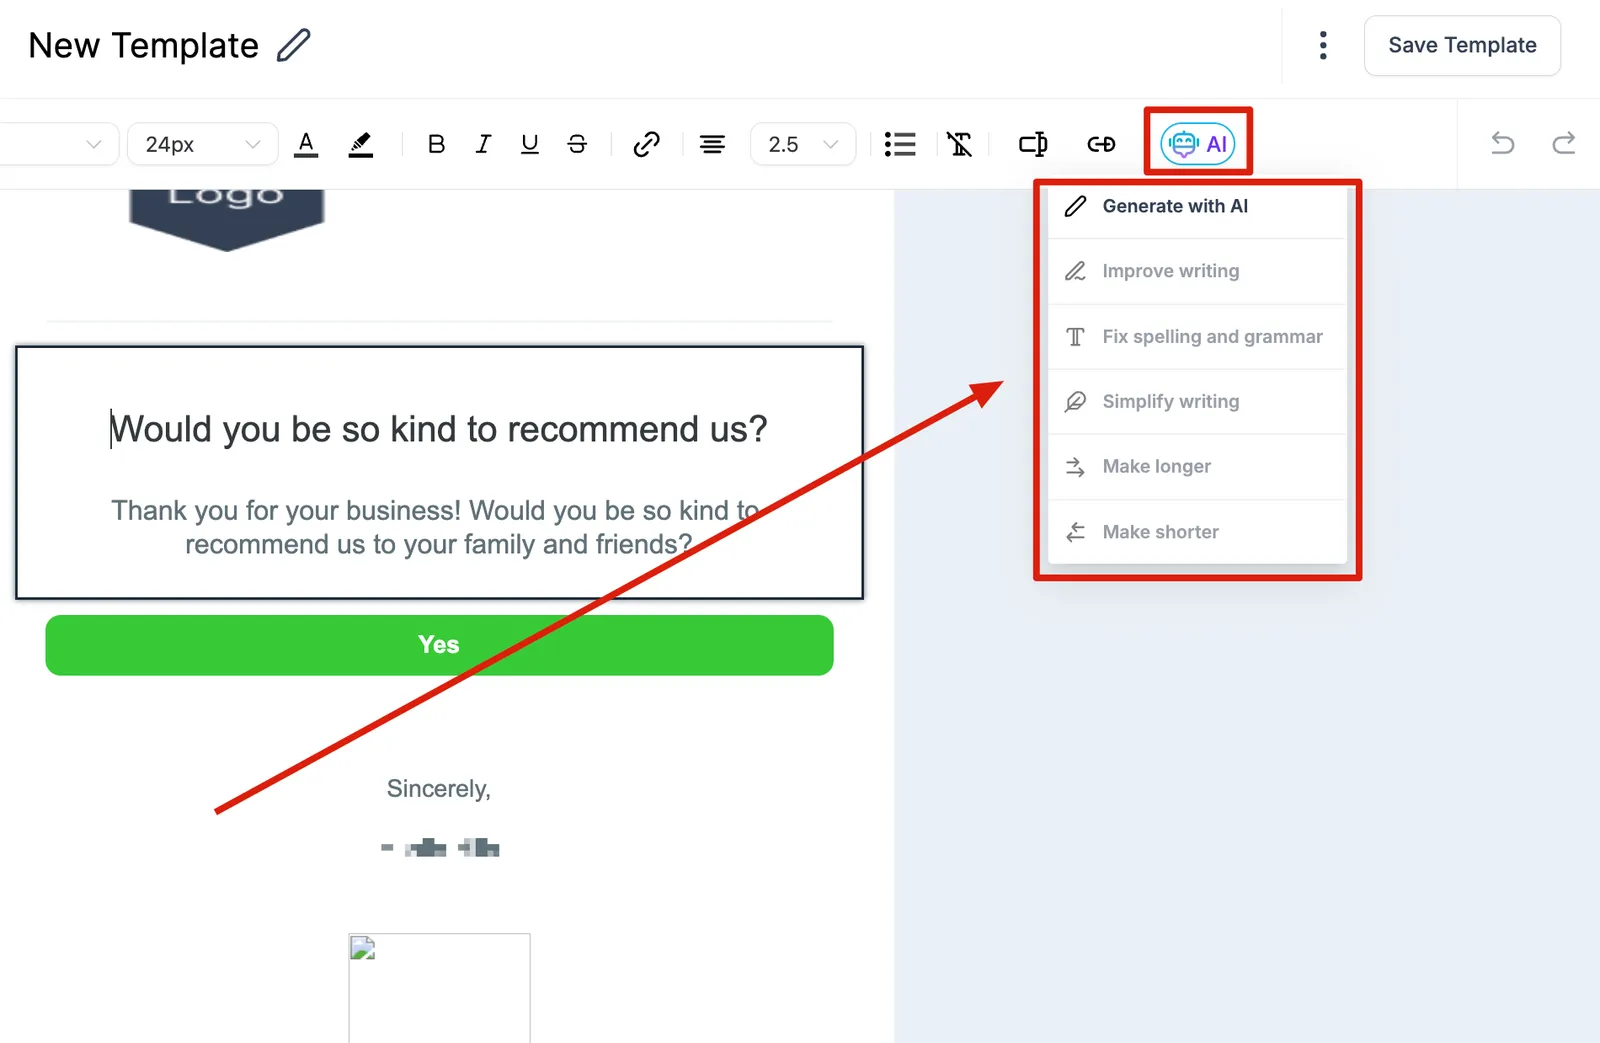This screenshot has height=1043, width=1600.
Task: Choose Improve writing
Action: point(1197,271)
